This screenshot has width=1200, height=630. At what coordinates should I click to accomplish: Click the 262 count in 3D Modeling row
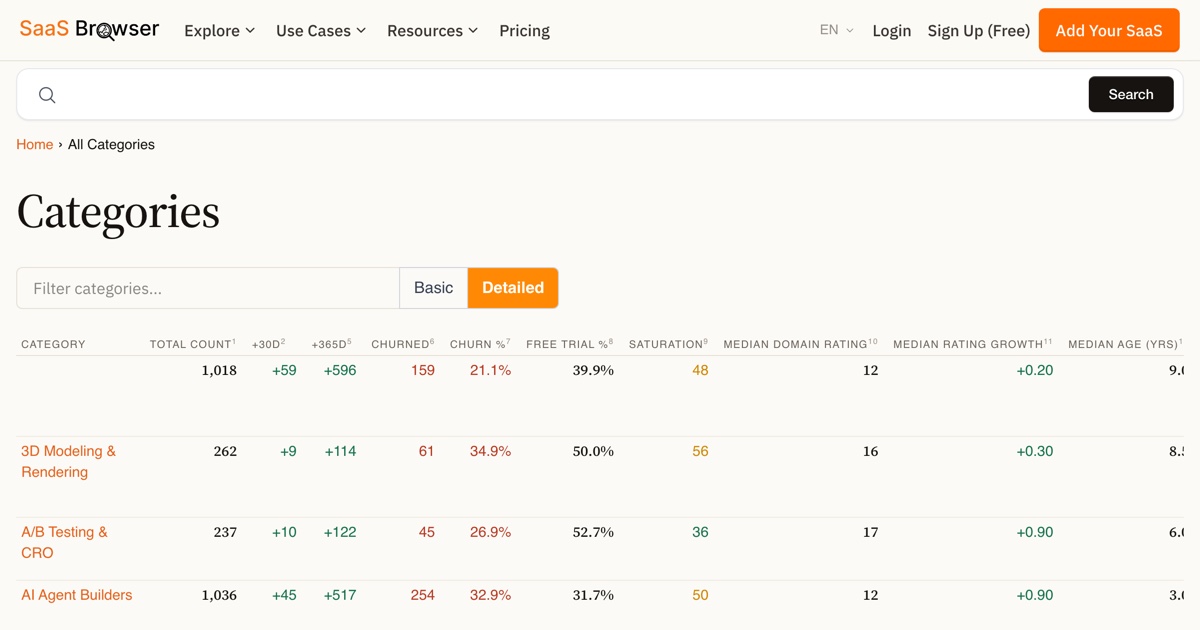pos(225,451)
